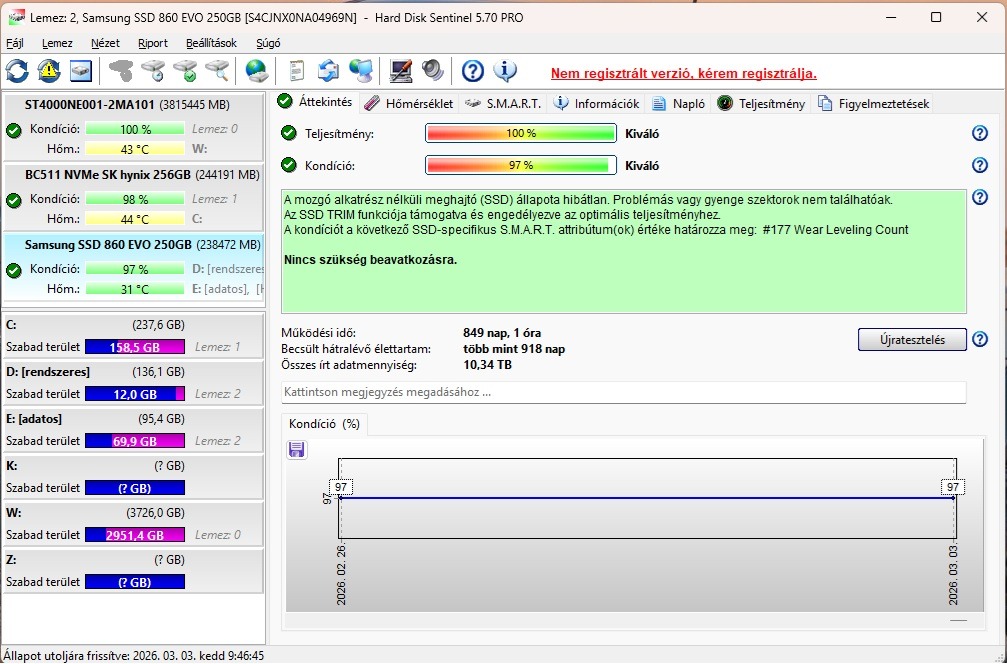Click the refresh-with-warning-sign toolbar icon
The height and width of the screenshot is (664, 1007).
(49, 71)
